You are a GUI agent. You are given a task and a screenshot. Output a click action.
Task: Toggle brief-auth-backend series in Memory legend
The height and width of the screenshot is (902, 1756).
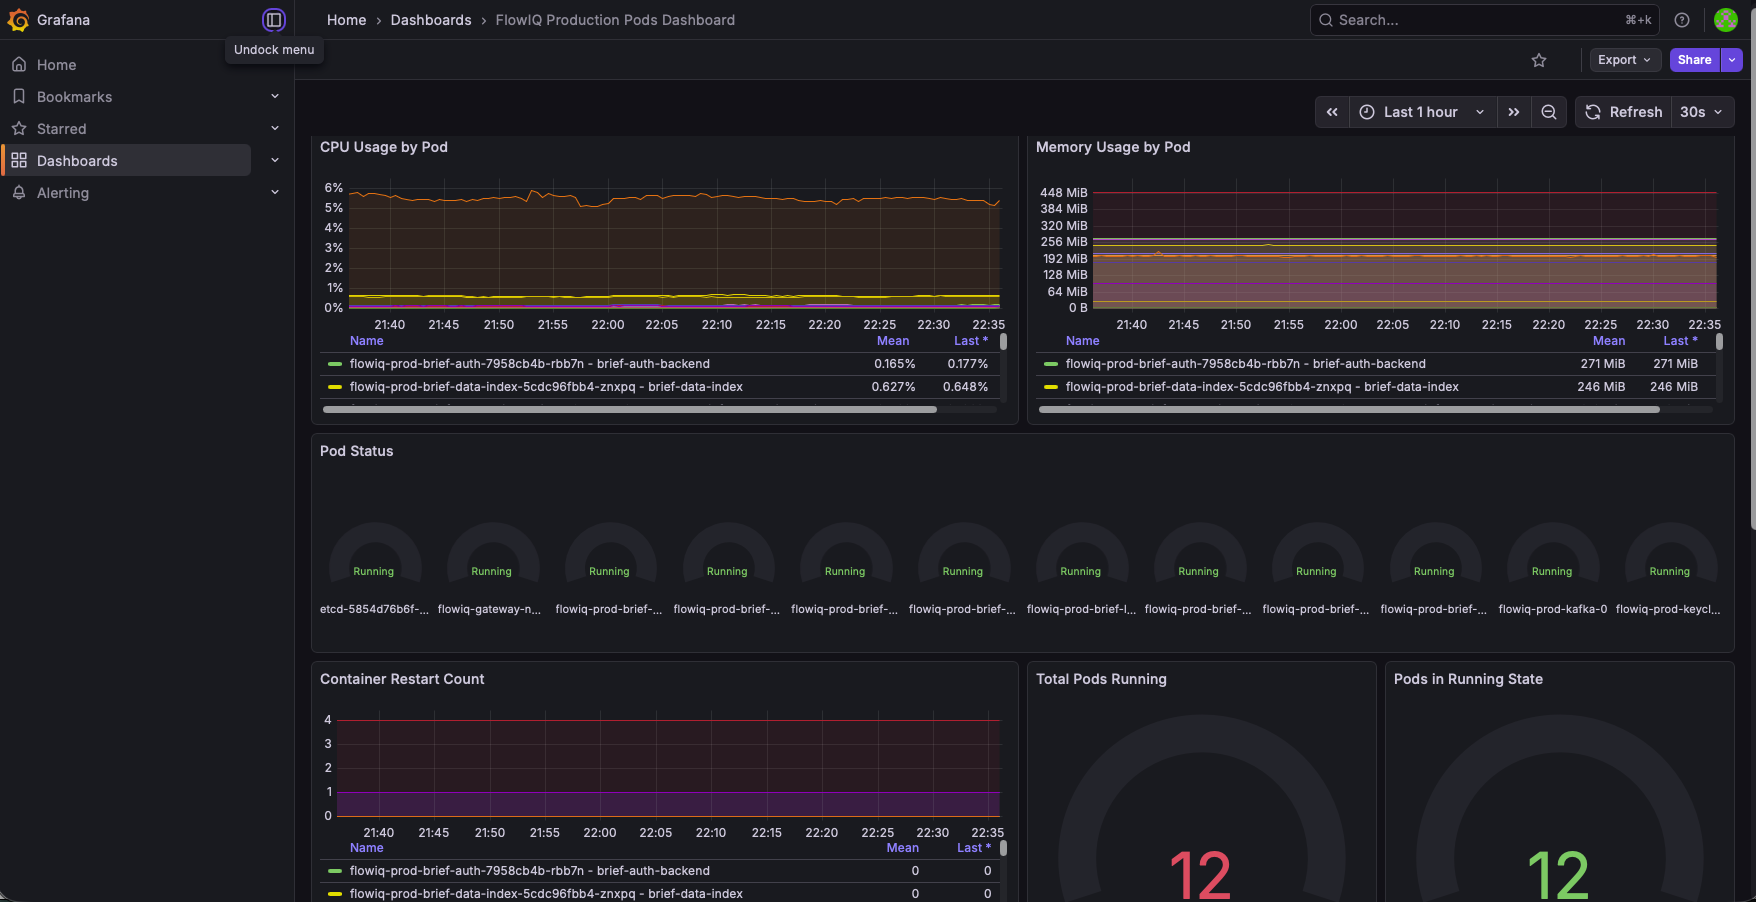coord(1246,364)
